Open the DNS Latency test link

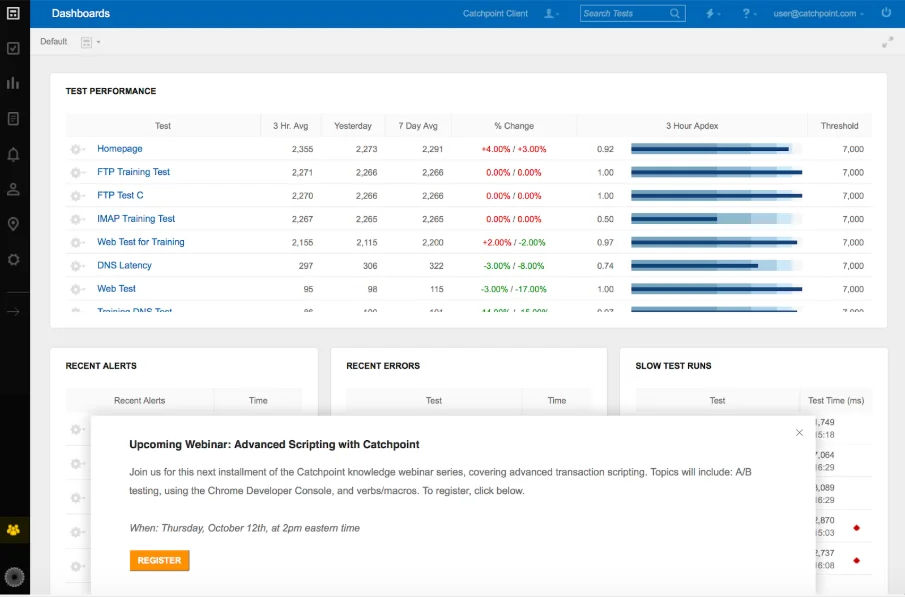click(x=124, y=265)
